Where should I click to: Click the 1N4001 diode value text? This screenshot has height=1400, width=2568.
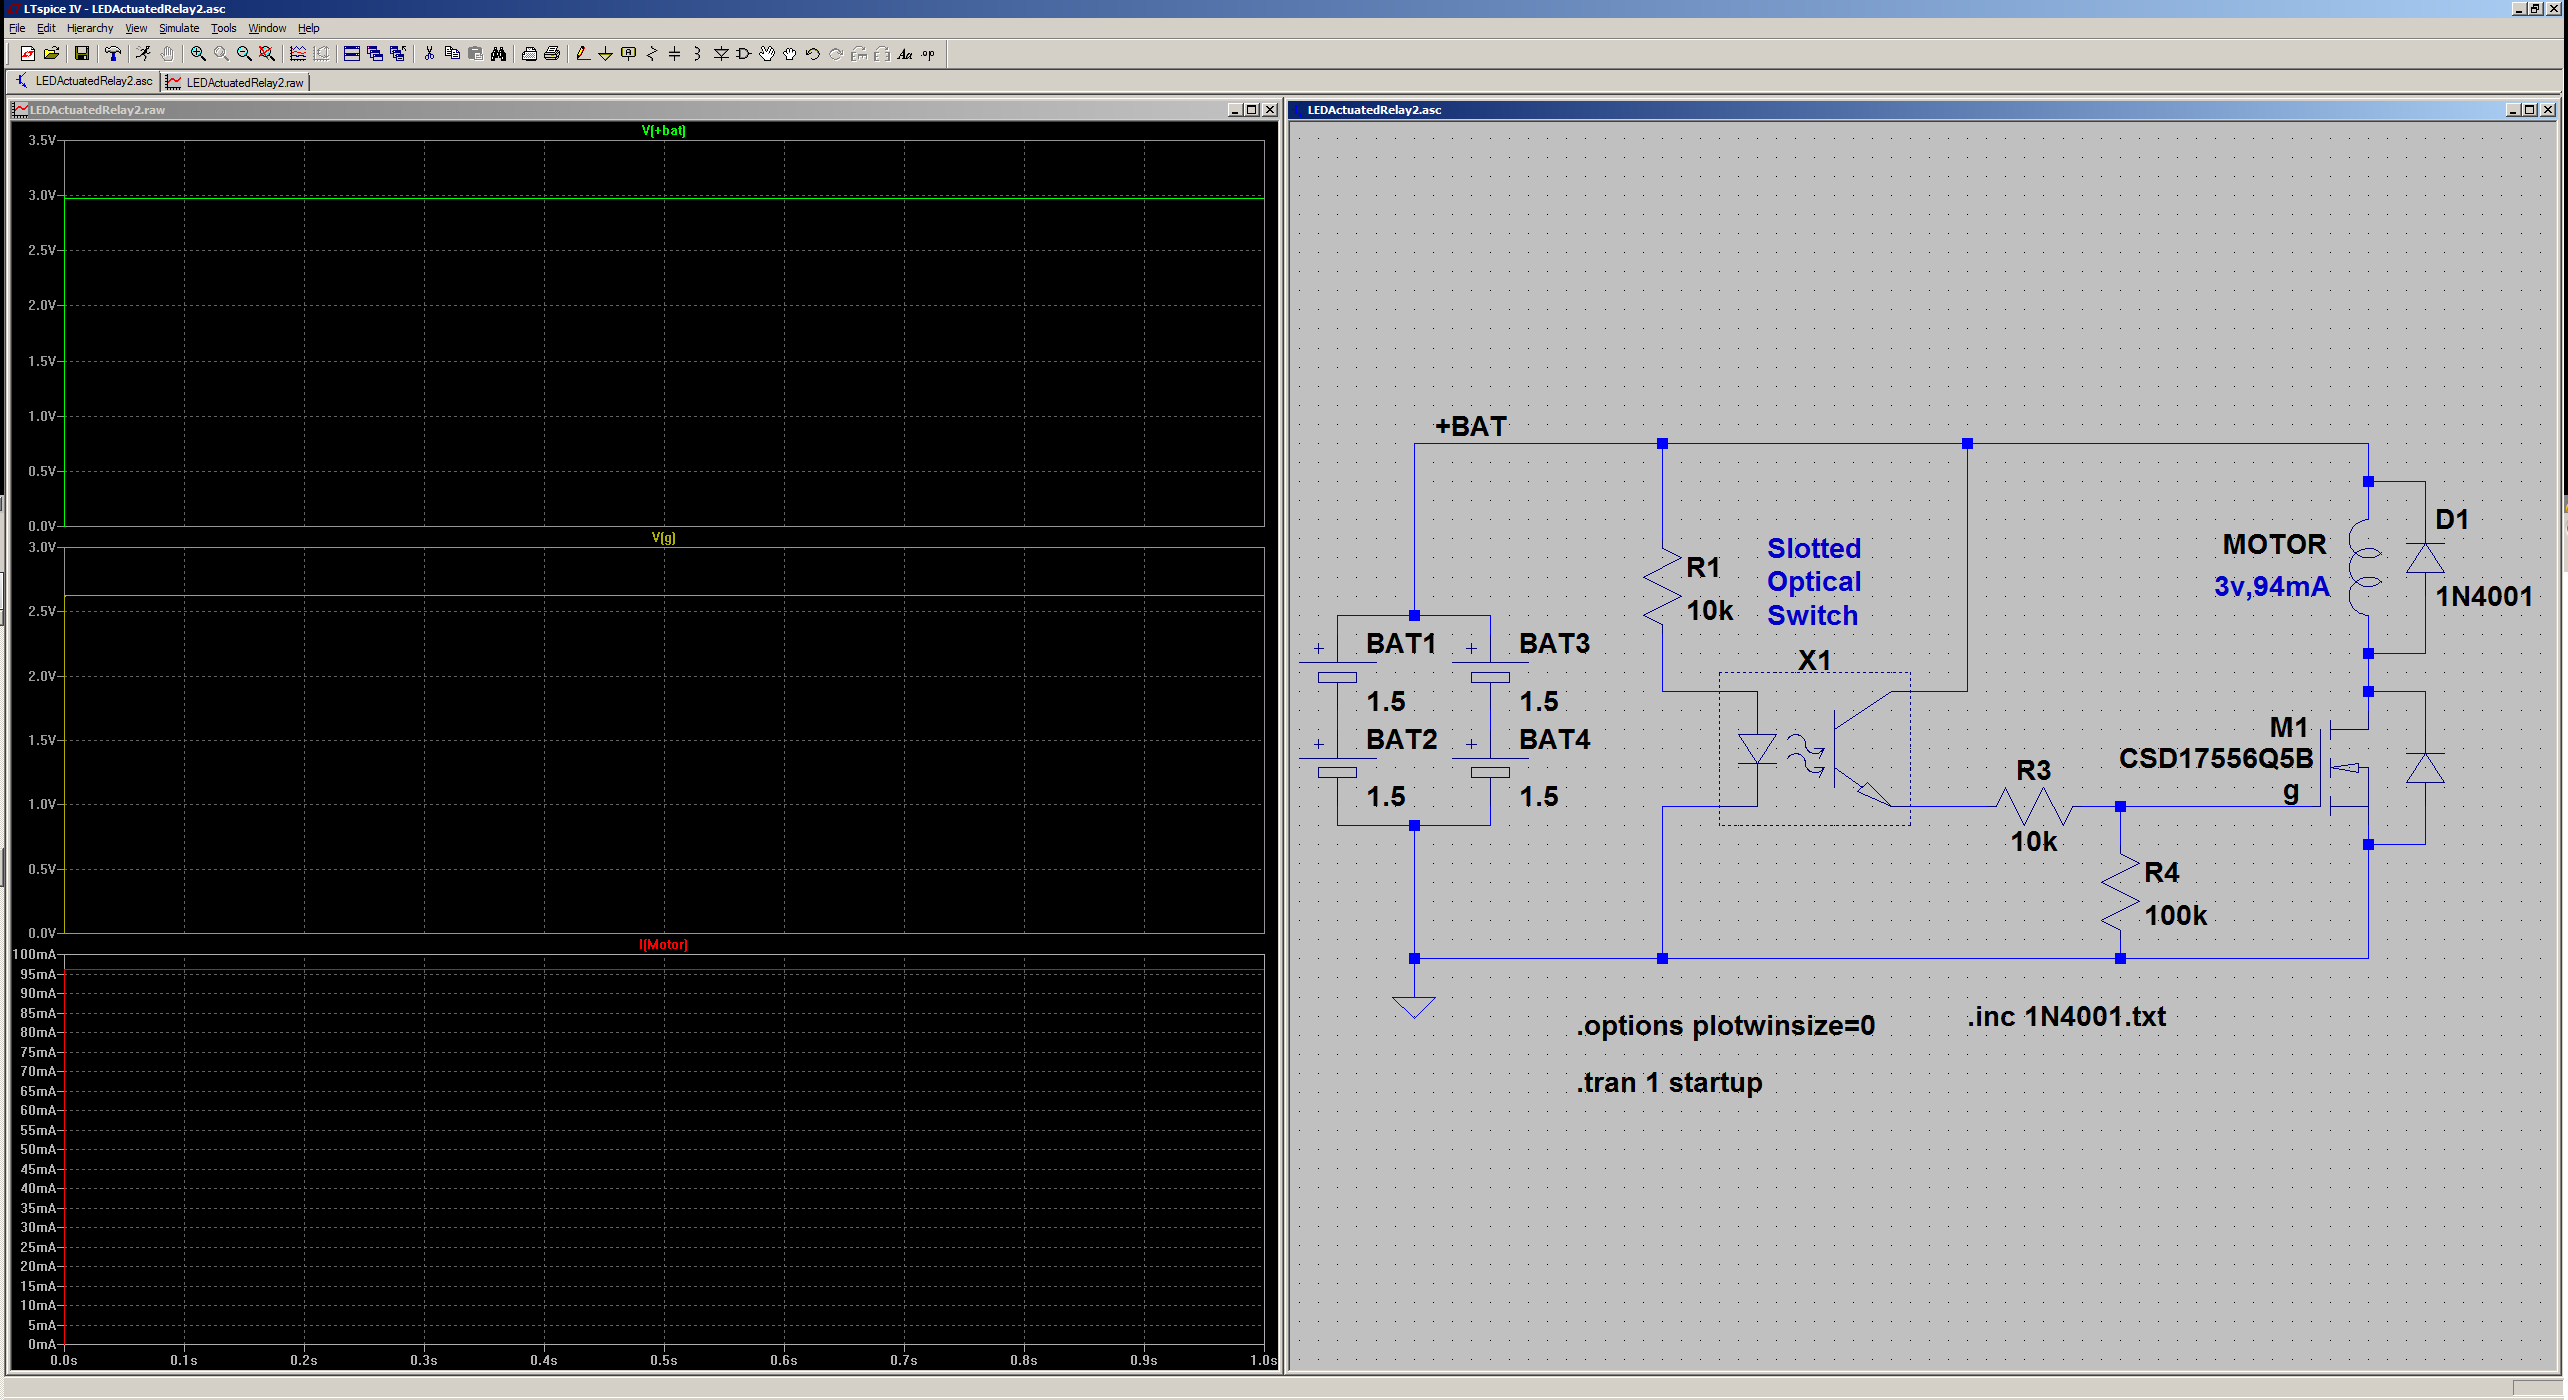click(x=2484, y=597)
